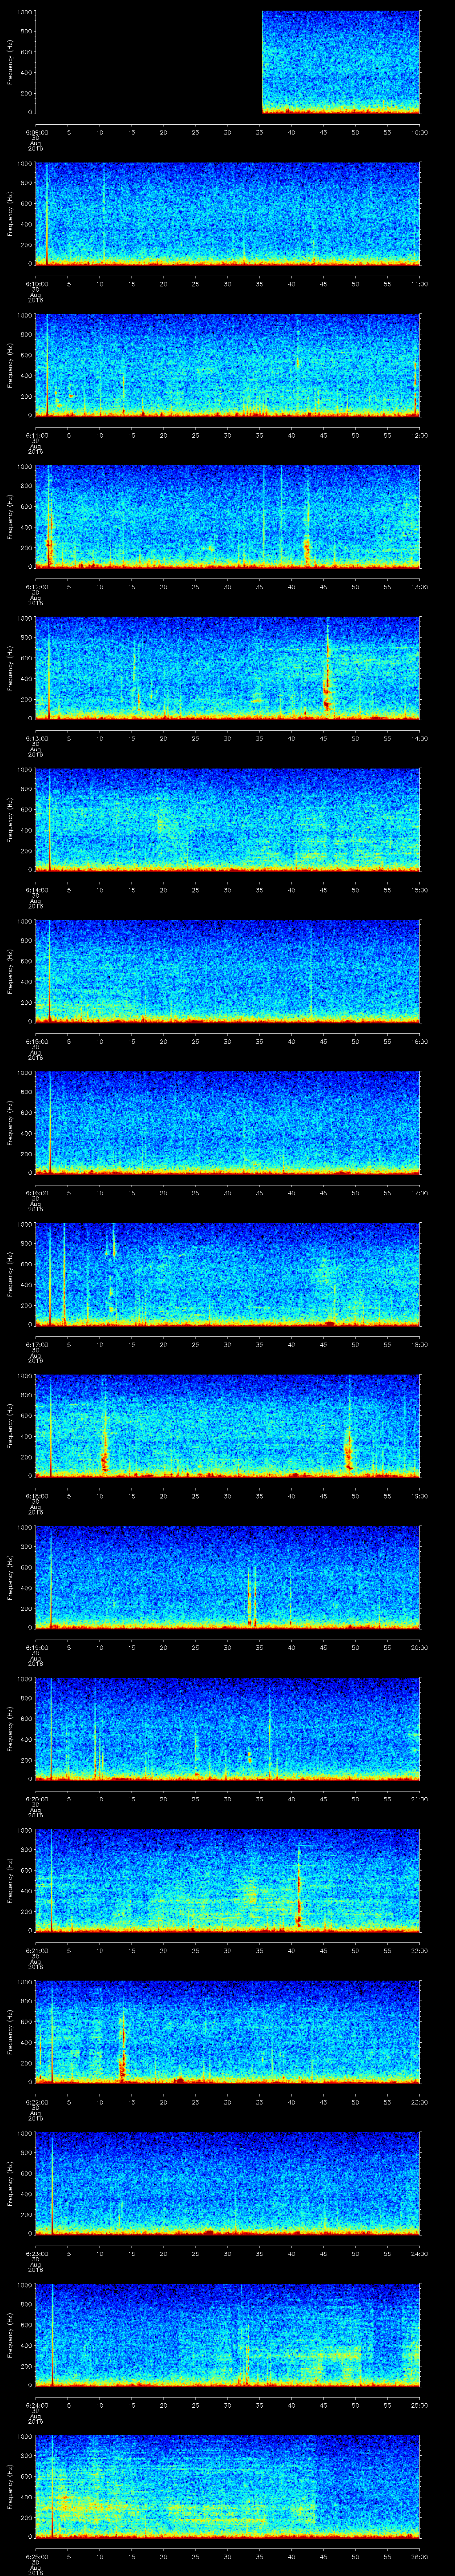Viewport: 455px width, 2576px height.
Task: Select the 6:17:00 time axis label
Action: [x=36, y=1345]
